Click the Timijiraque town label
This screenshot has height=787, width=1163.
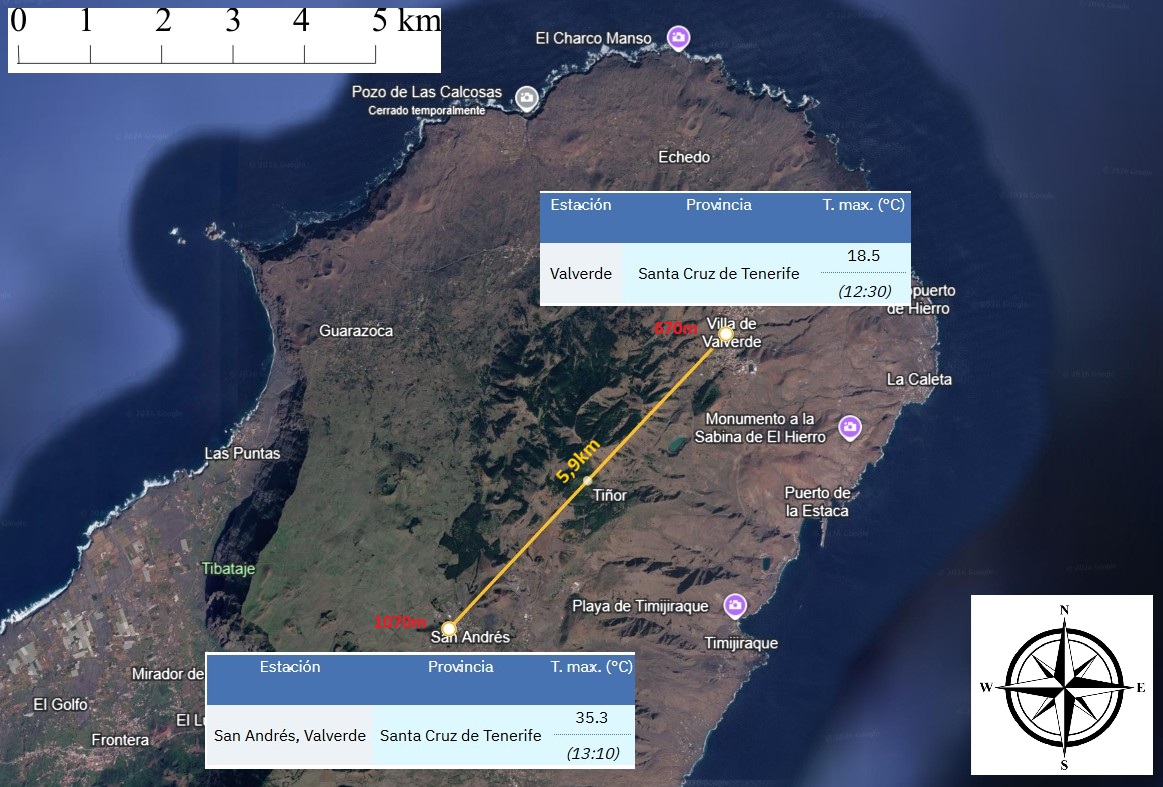[x=741, y=643]
